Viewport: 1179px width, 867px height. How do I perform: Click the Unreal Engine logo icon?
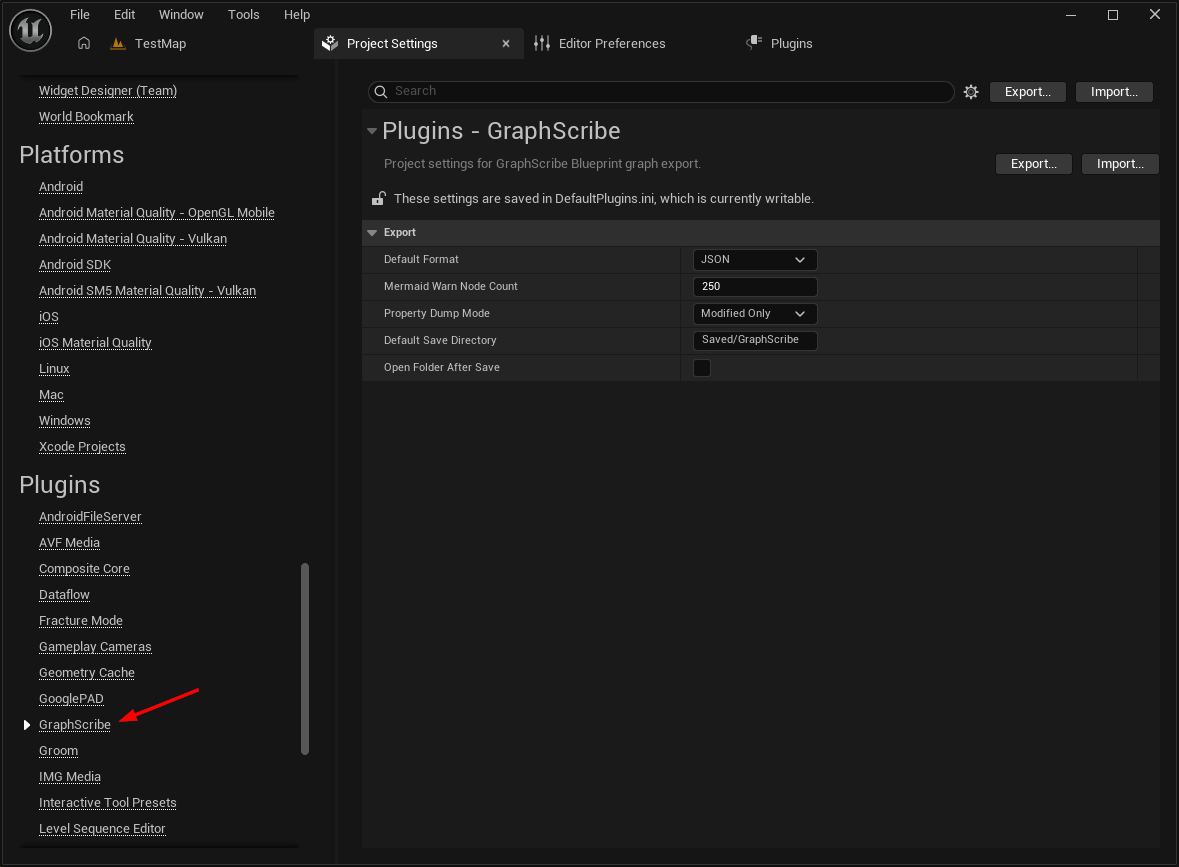click(30, 30)
